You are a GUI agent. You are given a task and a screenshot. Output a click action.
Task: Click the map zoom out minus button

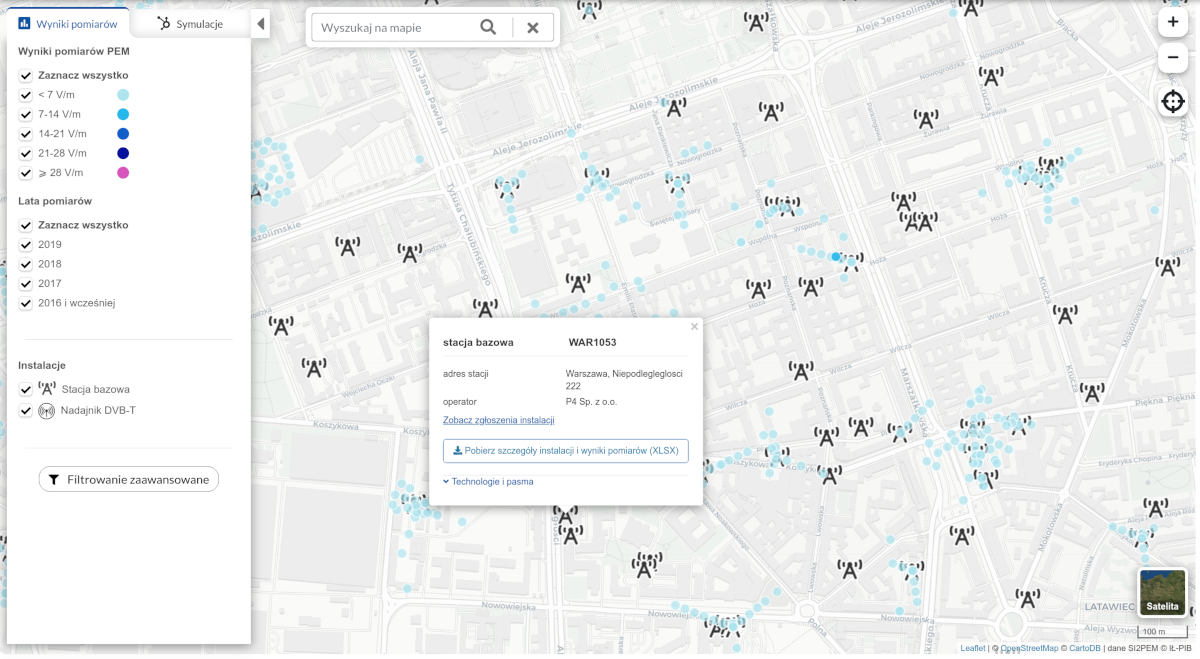pos(1173,59)
